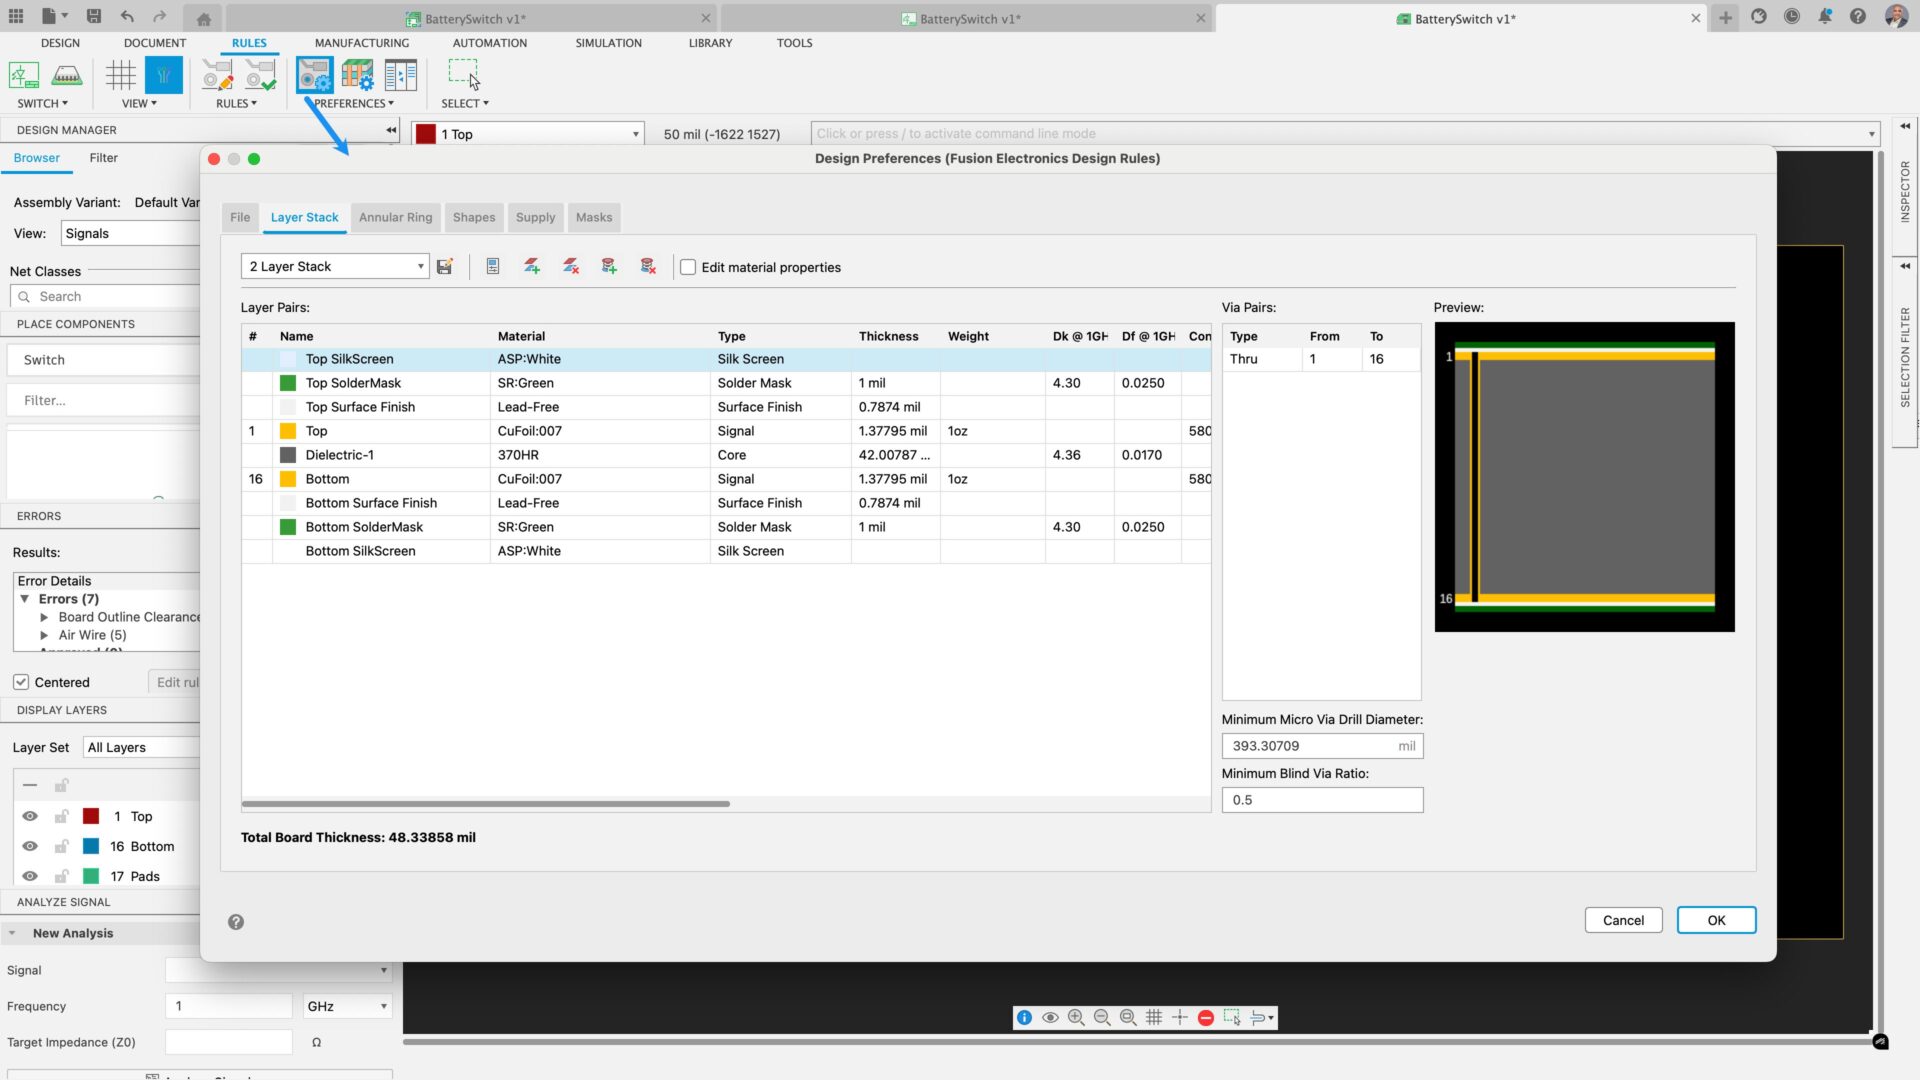Click the add layer pair icon

pos(532,266)
